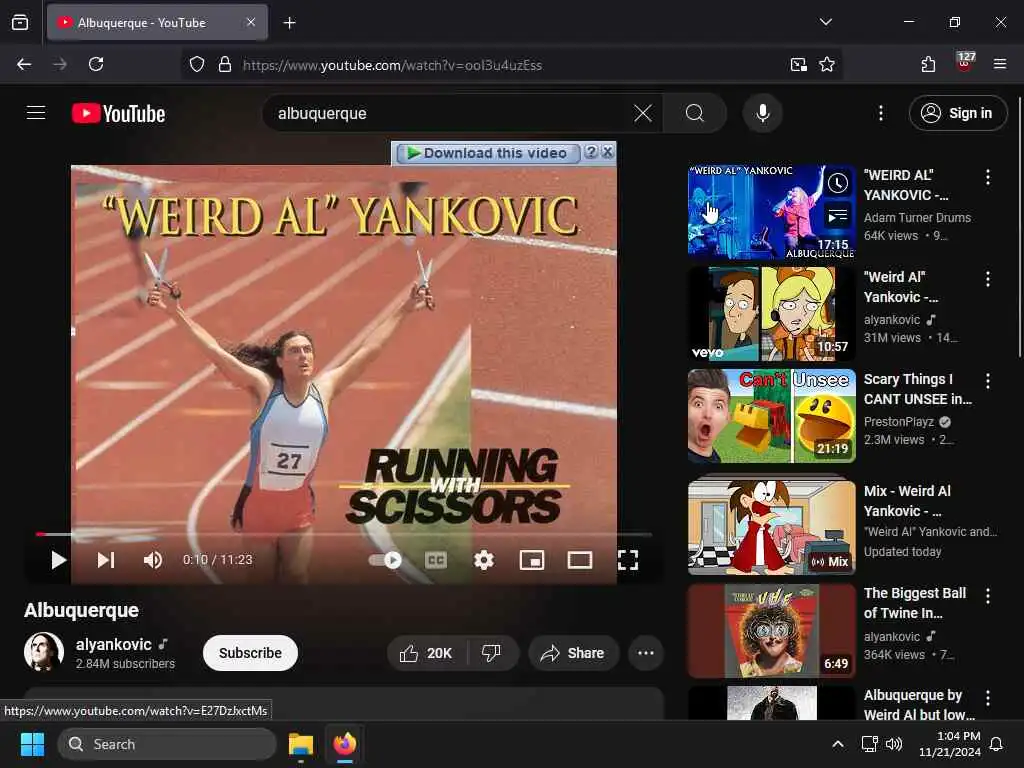The image size is (1024, 768).
Task: Switch to miniplayer mode
Action: (x=532, y=560)
